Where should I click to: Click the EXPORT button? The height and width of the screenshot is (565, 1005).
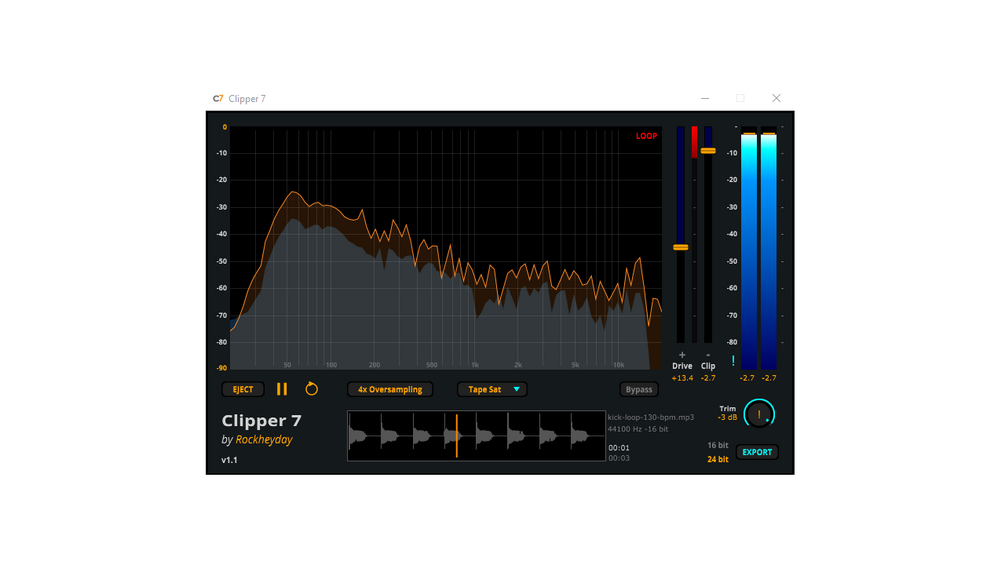757,452
